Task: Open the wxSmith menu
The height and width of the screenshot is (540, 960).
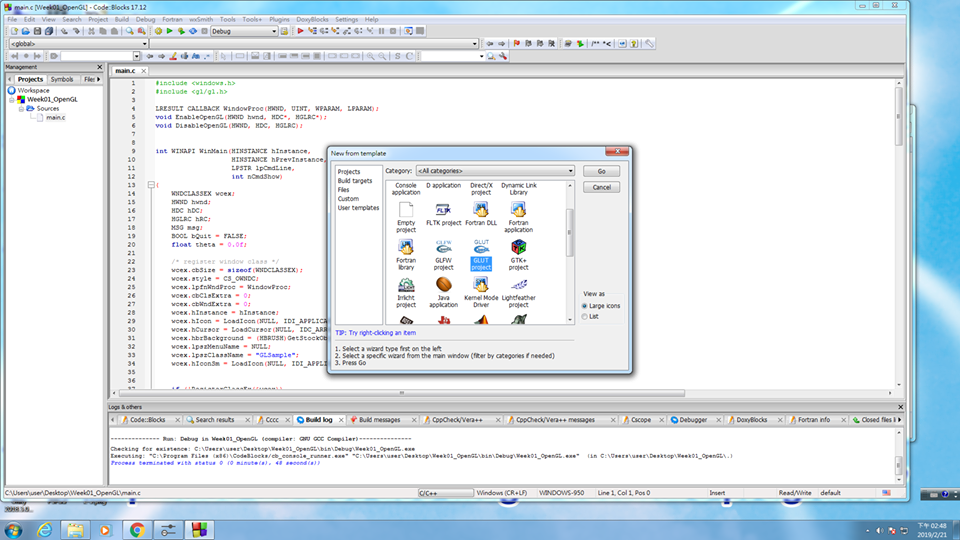Action: tap(201, 20)
